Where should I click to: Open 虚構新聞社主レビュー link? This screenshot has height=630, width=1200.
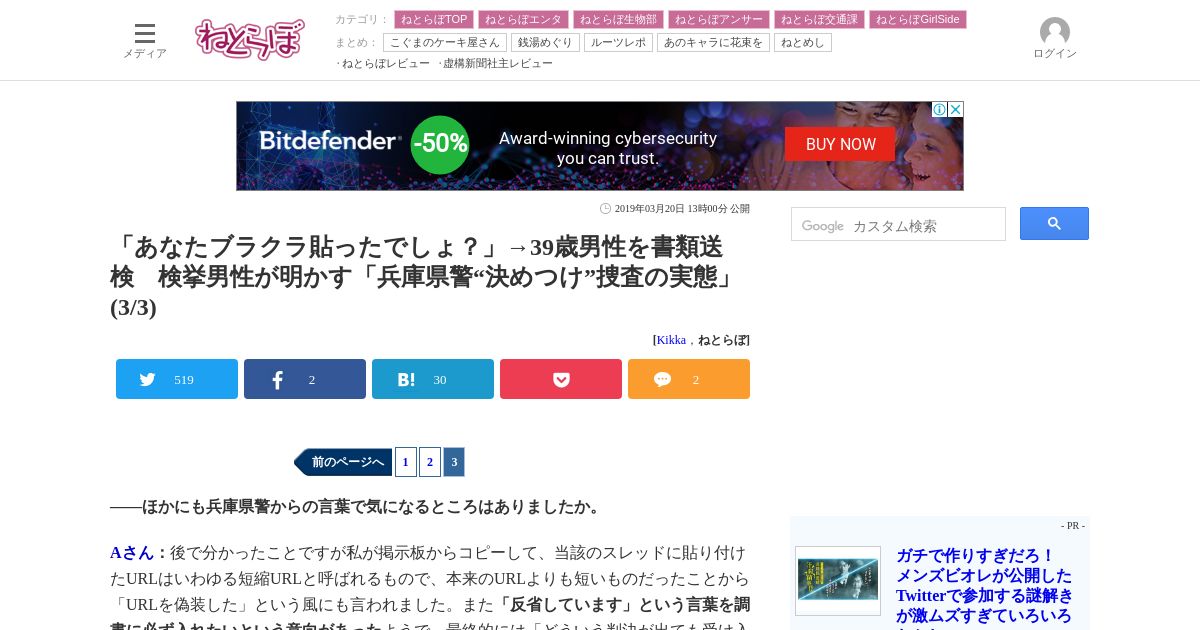[498, 63]
